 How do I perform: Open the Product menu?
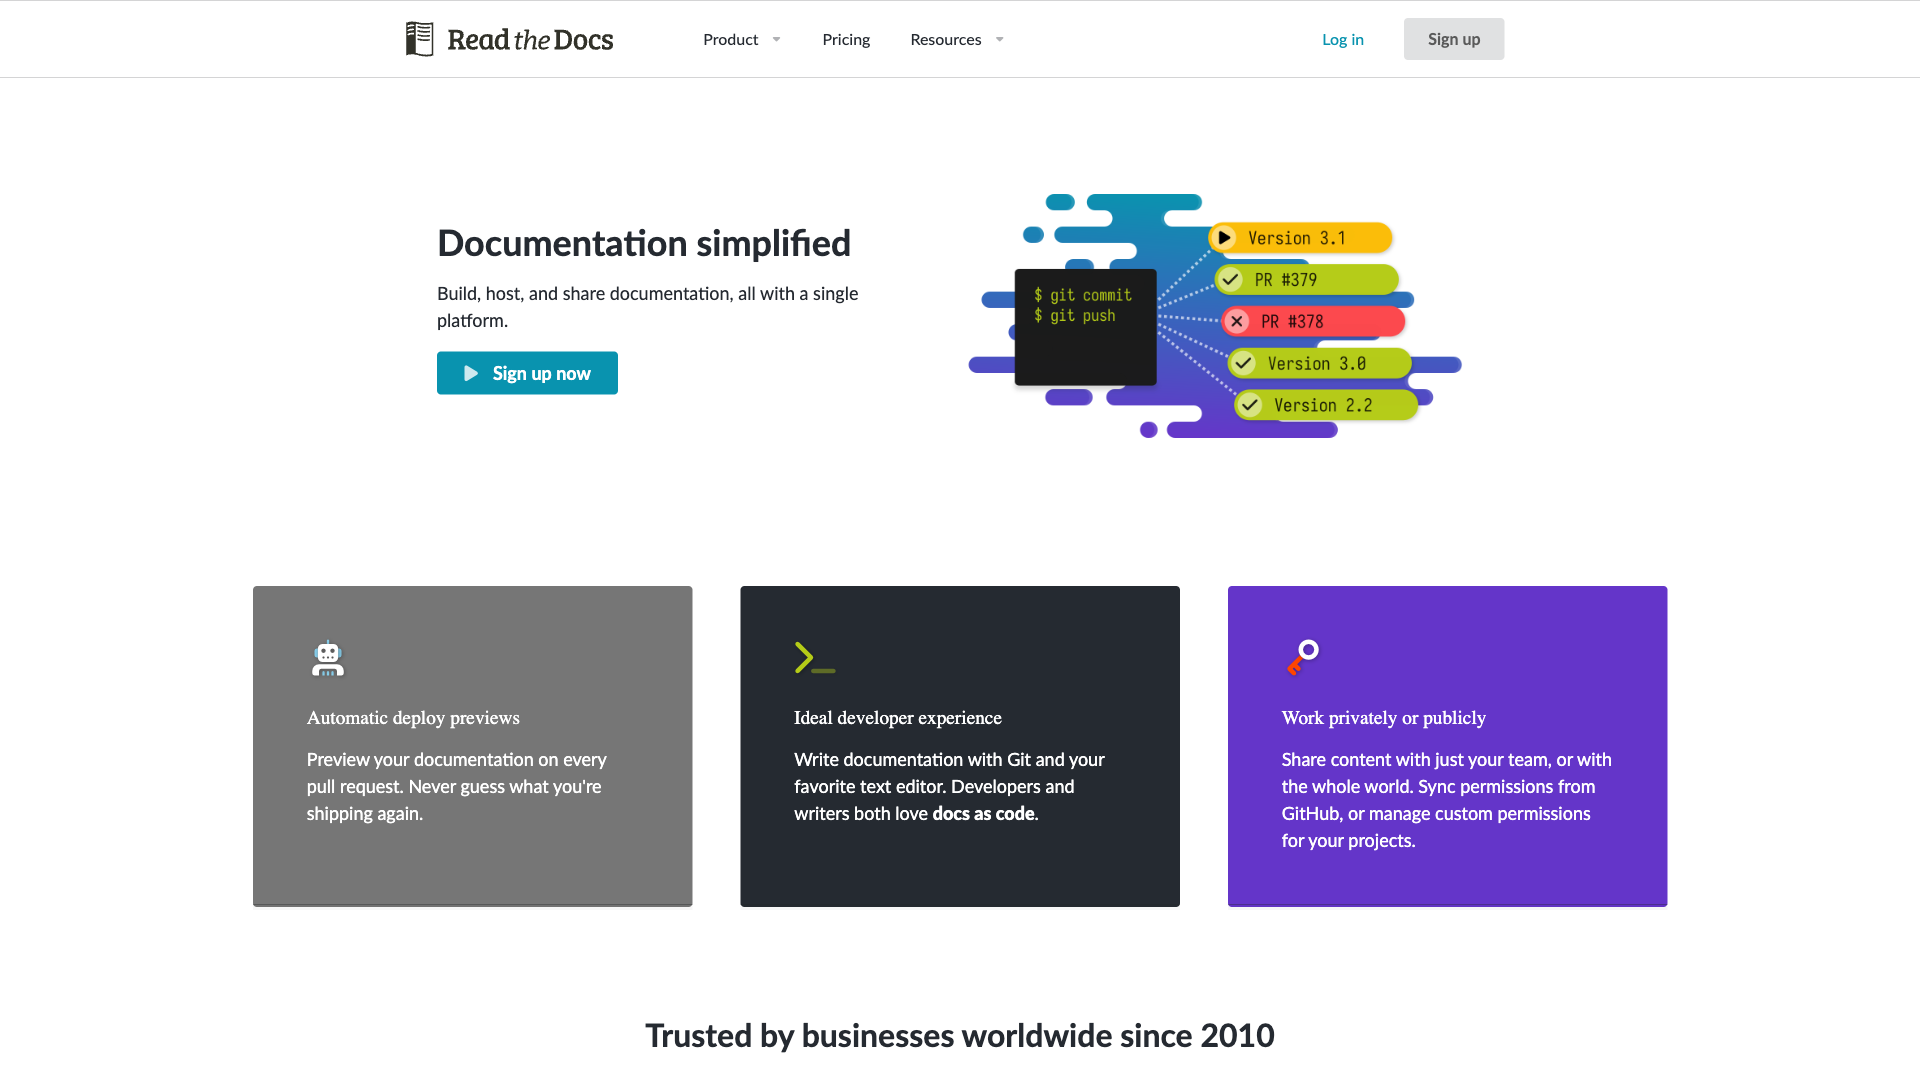tap(730, 39)
